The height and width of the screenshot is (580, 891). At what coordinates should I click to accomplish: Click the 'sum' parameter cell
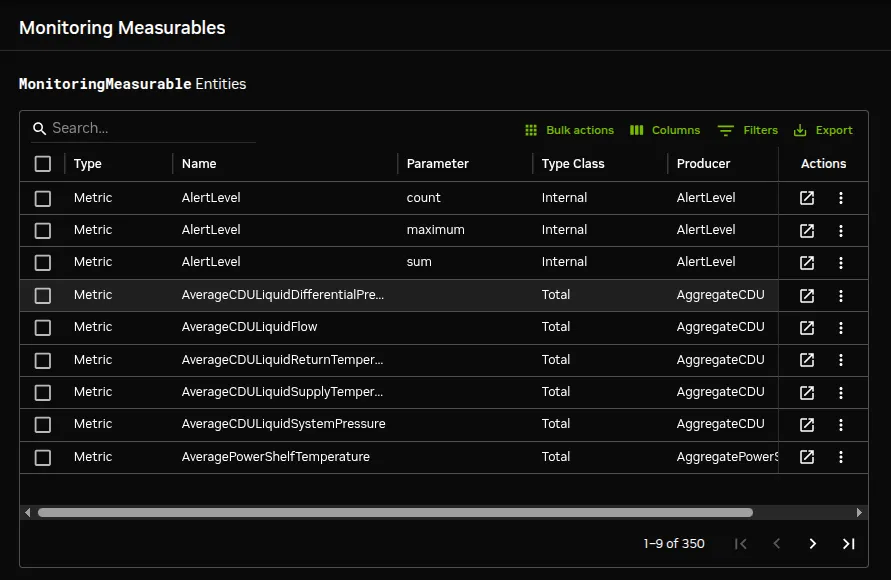click(419, 262)
